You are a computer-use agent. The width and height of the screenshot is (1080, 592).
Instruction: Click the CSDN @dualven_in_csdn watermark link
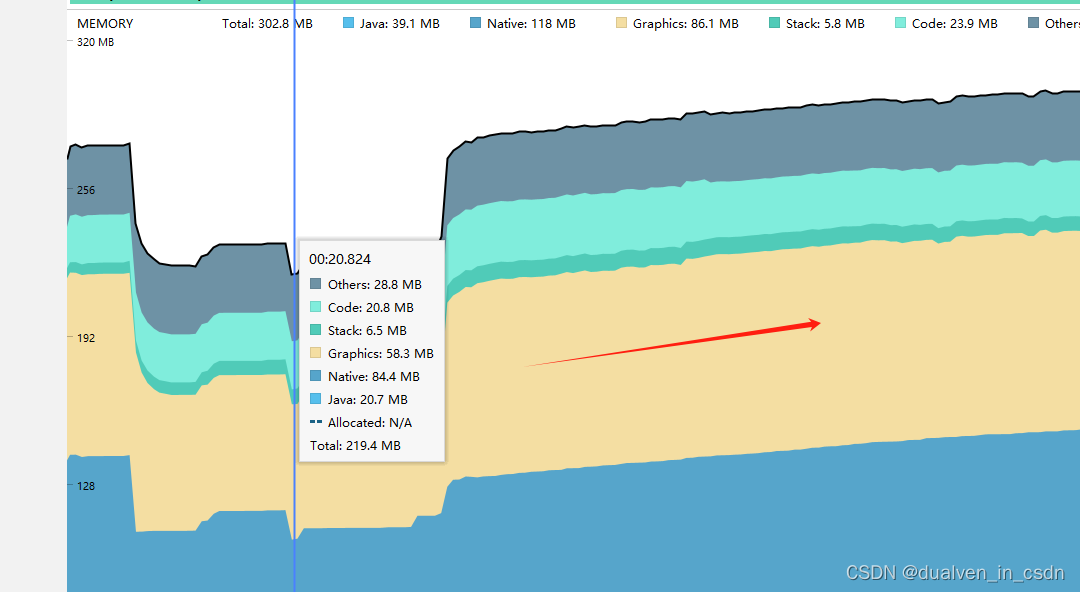click(x=955, y=572)
